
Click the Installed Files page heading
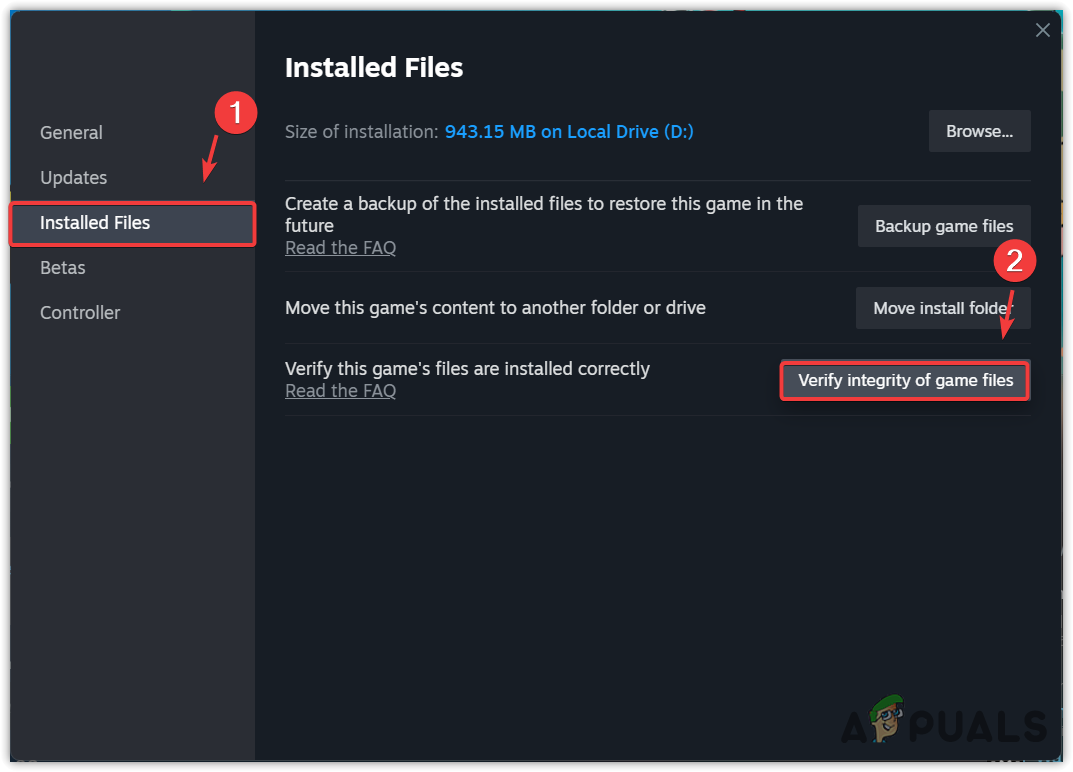coord(374,68)
